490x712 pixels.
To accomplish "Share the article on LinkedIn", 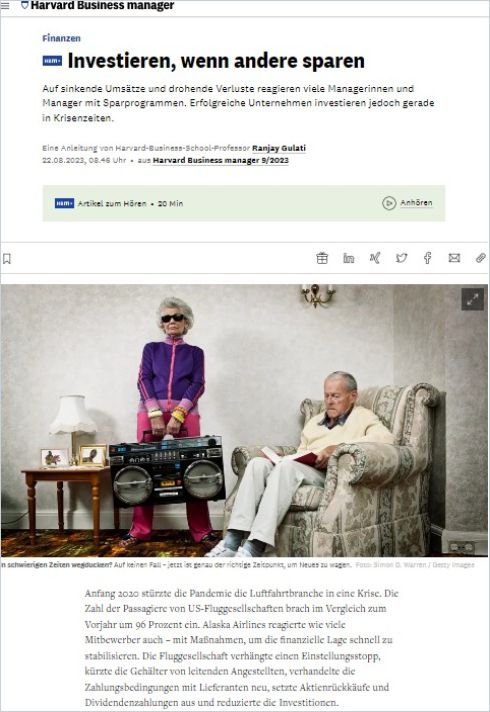I will tap(348, 258).
